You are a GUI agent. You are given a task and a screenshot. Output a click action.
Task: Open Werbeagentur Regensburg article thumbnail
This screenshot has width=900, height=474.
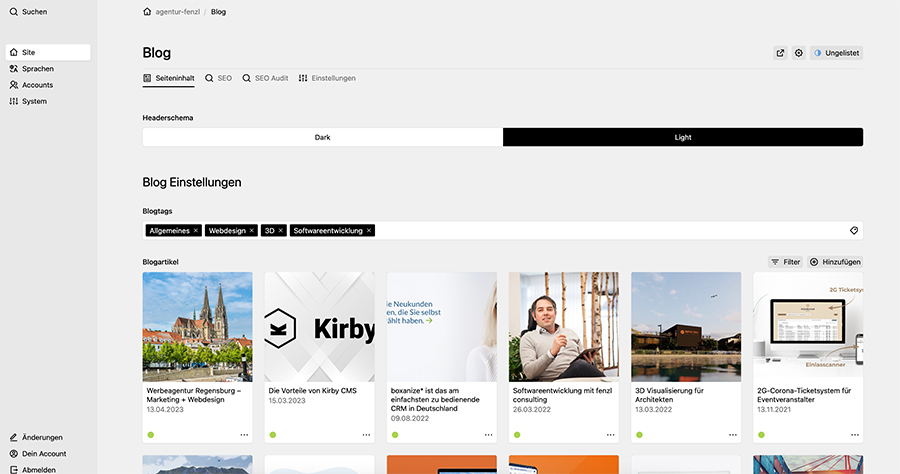[x=197, y=327]
